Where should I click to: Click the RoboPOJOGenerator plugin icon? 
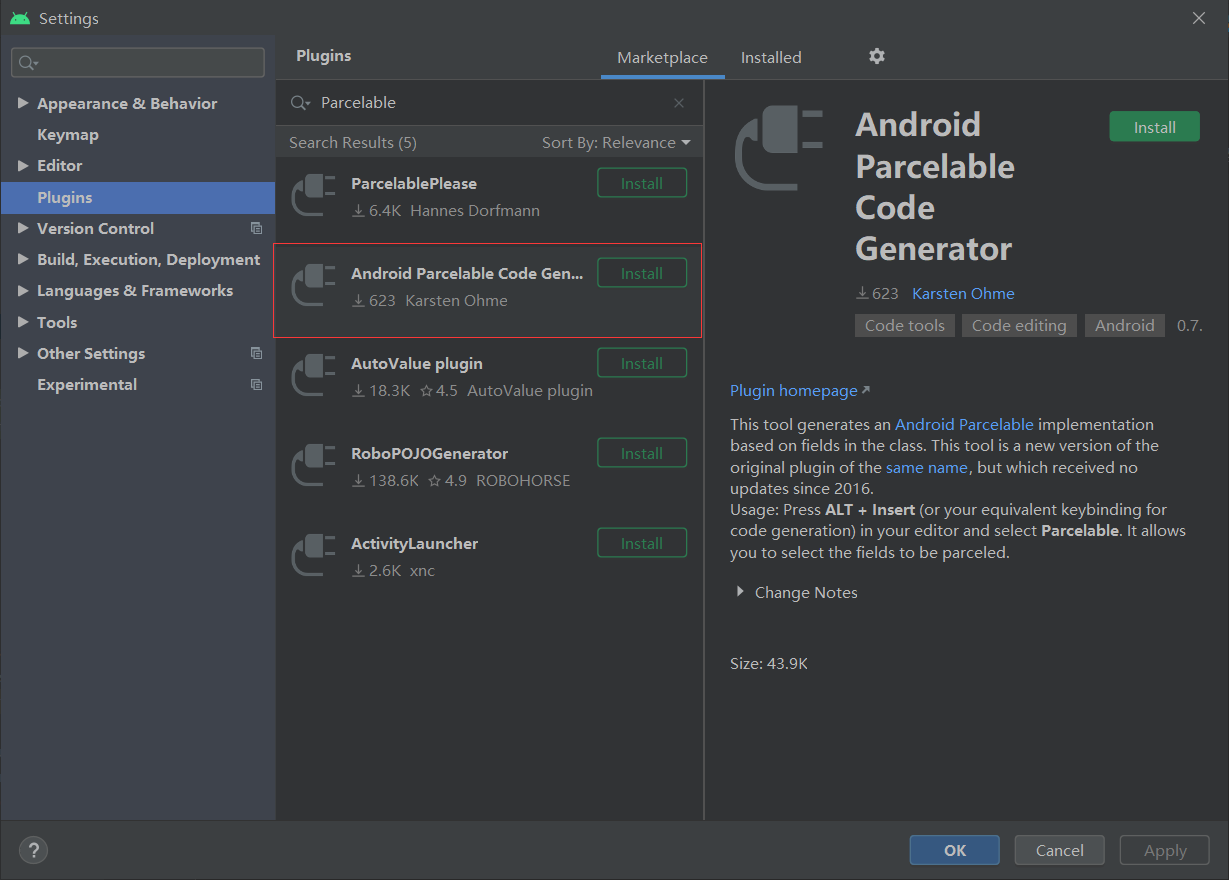pos(314,465)
